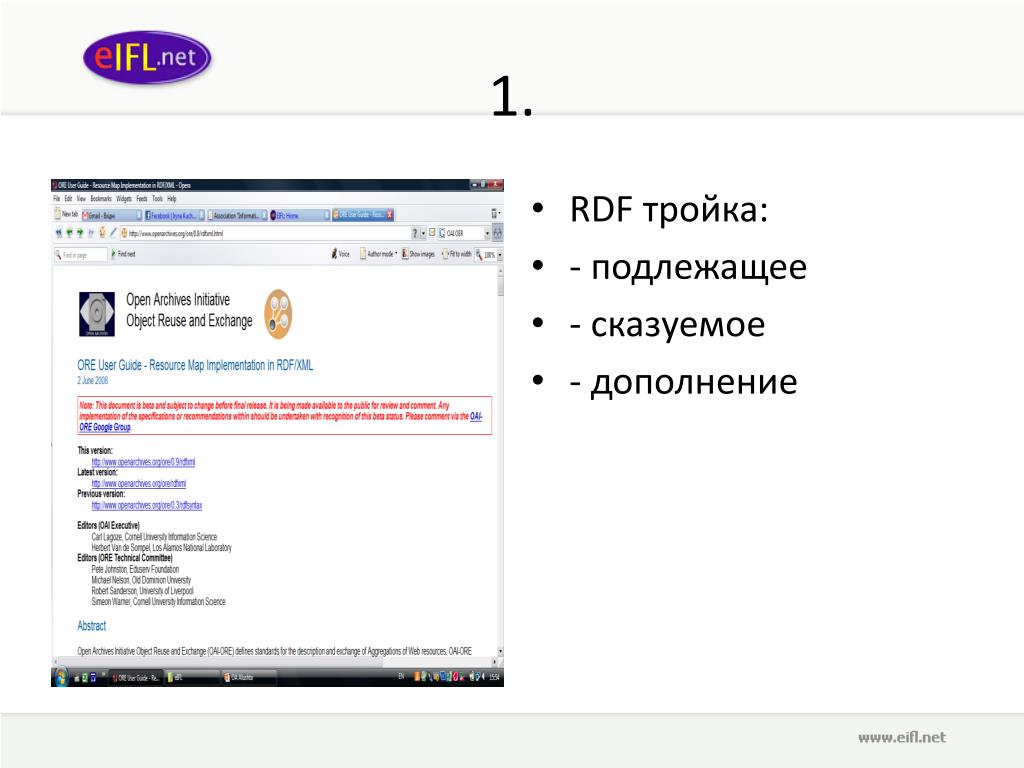Click the New tab button
Screen dimensions: 1024x768
pos(66,214)
